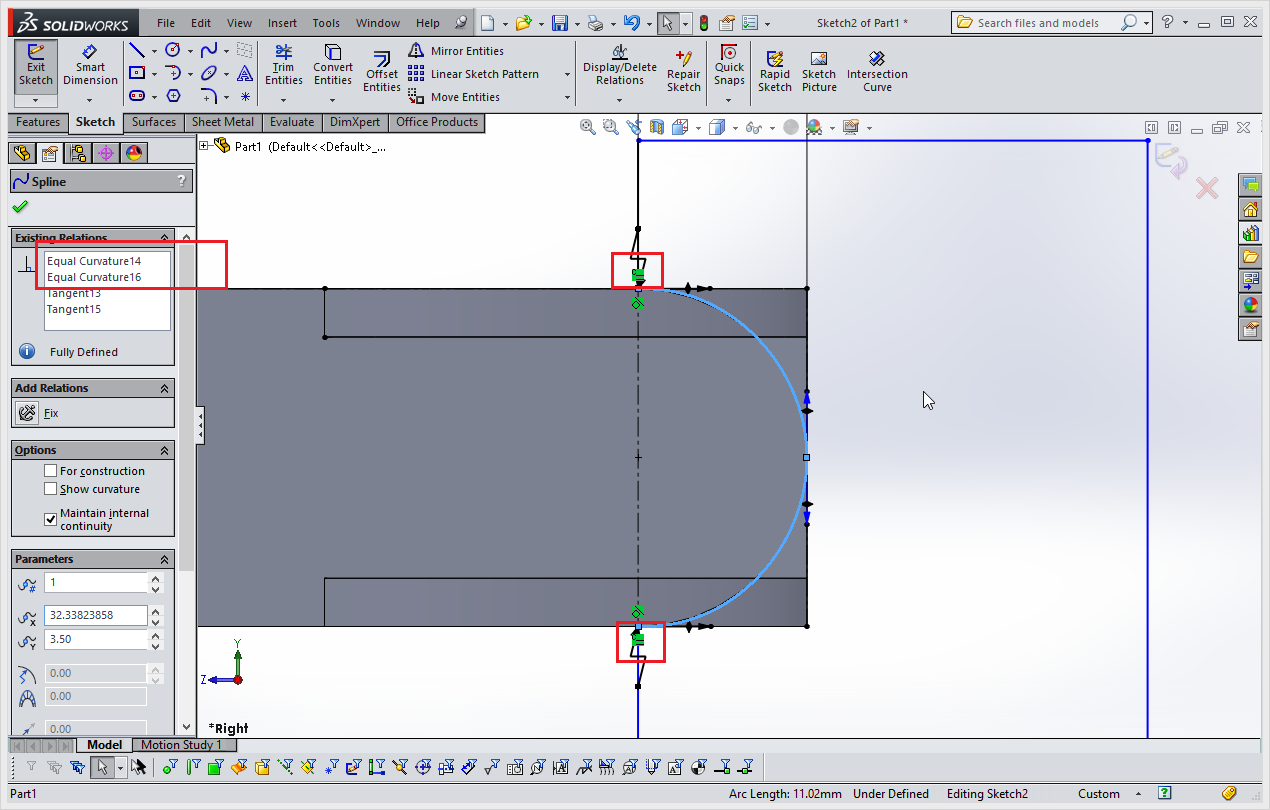This screenshot has width=1270, height=810.
Task: Open the Appearances color ball tab
Action: [x=1250, y=305]
